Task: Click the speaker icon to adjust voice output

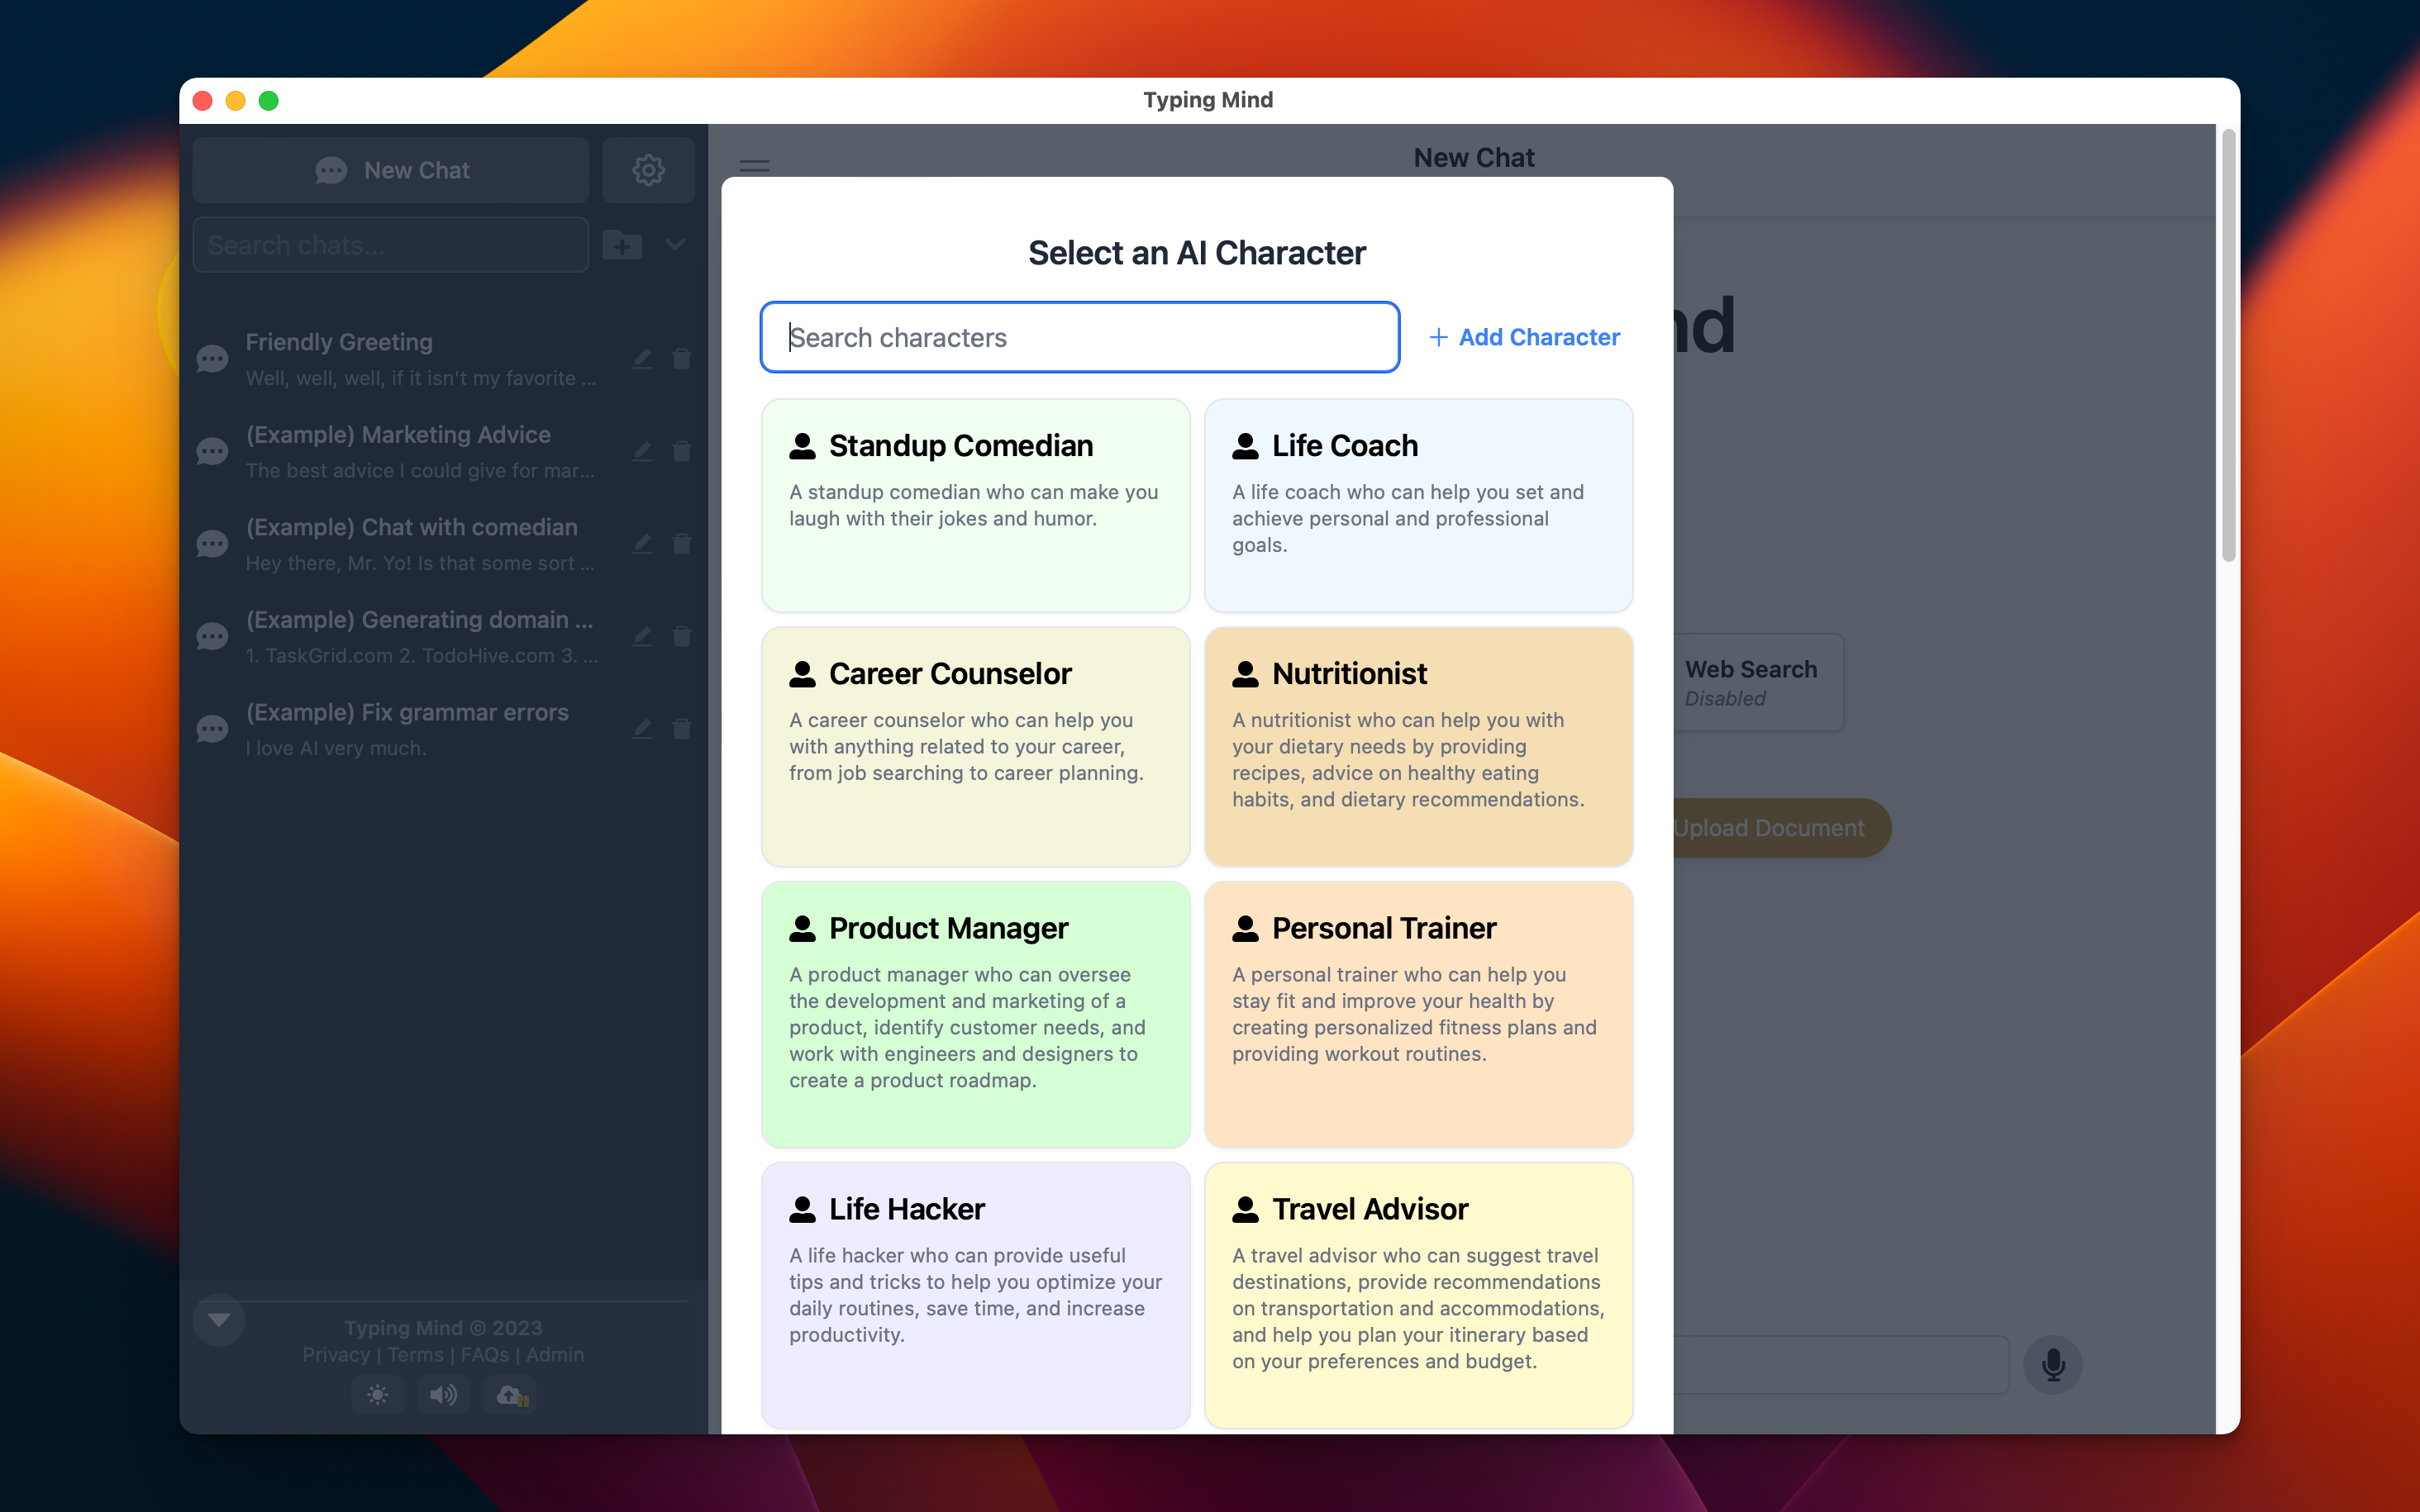Action: click(443, 1394)
